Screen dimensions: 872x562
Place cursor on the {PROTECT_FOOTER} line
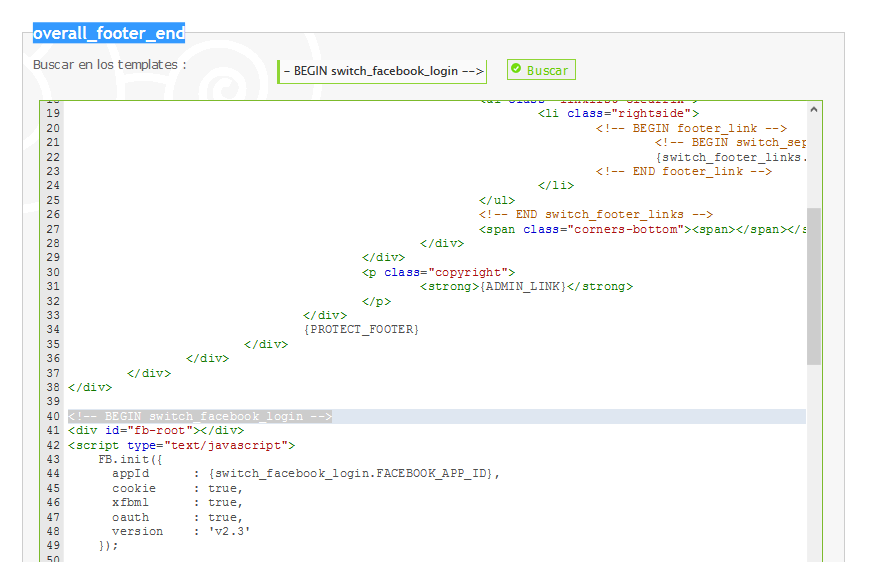pos(361,329)
